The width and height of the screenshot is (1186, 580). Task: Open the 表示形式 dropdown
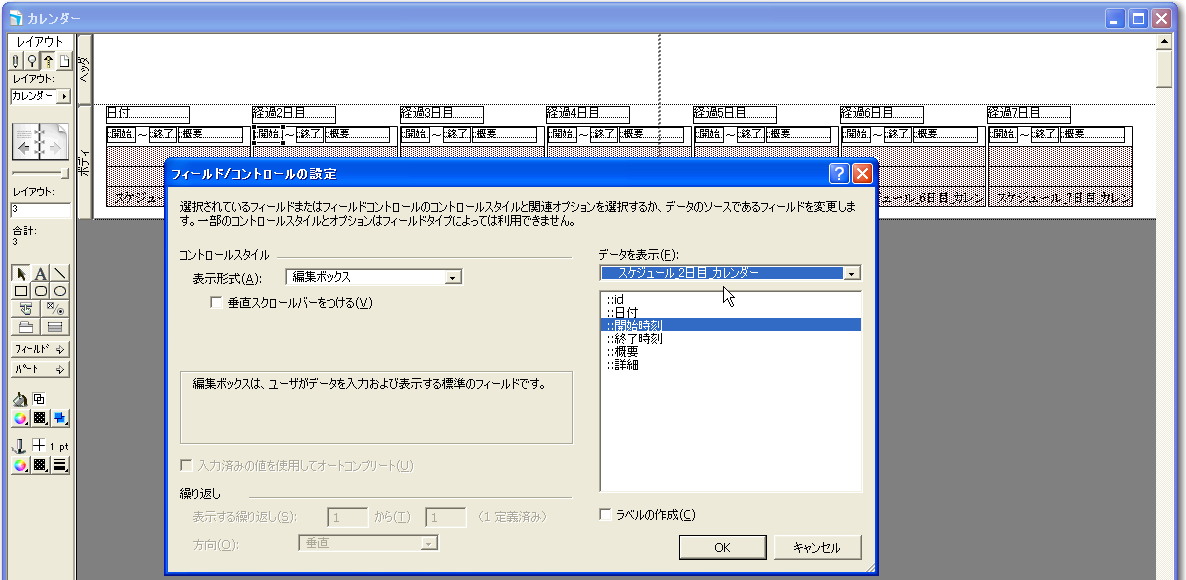(453, 278)
